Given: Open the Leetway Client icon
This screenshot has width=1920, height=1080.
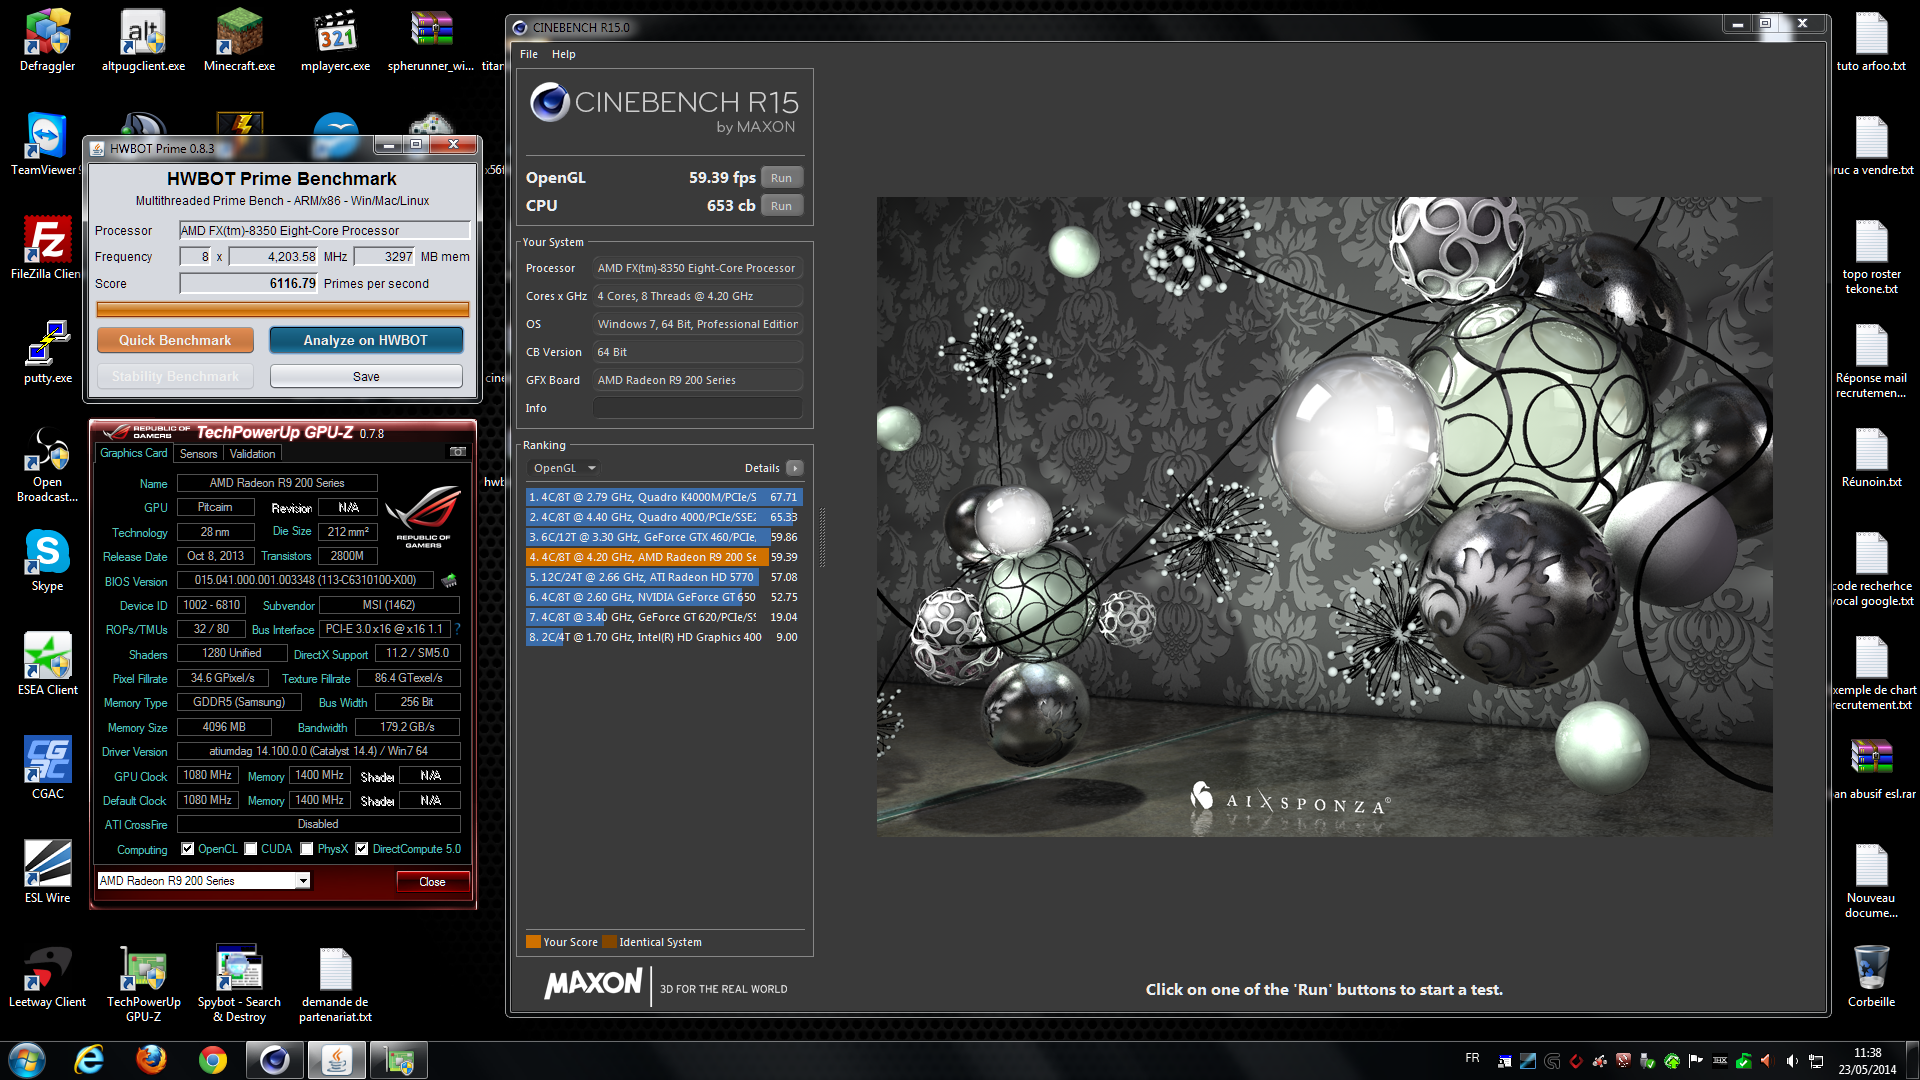Looking at the screenshot, I should [x=47, y=976].
